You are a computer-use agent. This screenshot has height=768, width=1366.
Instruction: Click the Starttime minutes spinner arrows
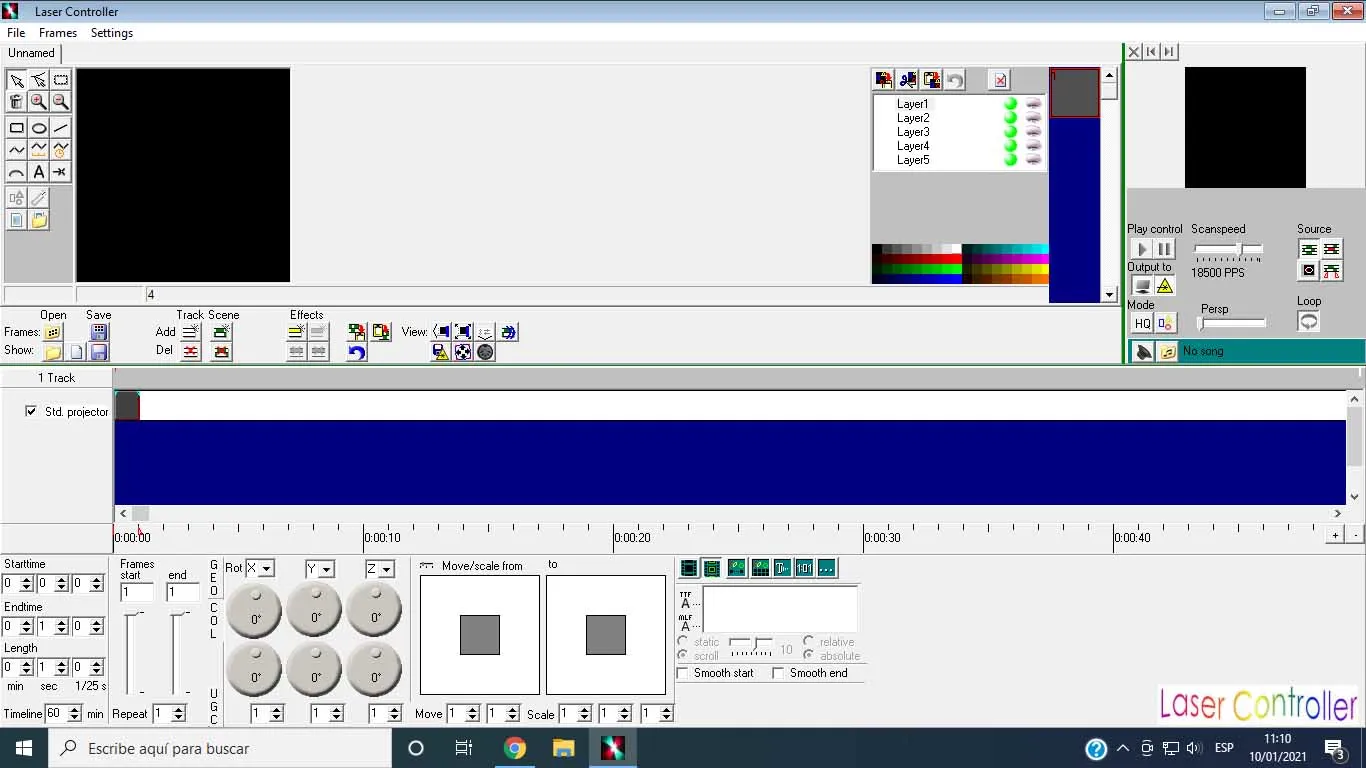pos(26,583)
